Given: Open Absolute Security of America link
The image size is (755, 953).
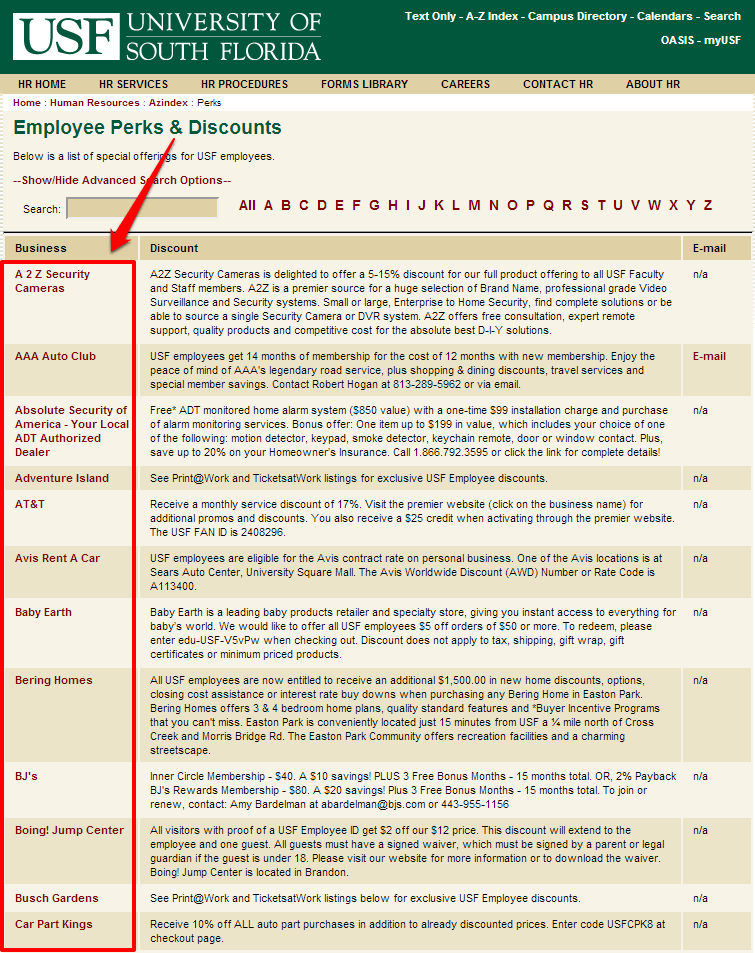Looking at the screenshot, I should pos(72,432).
